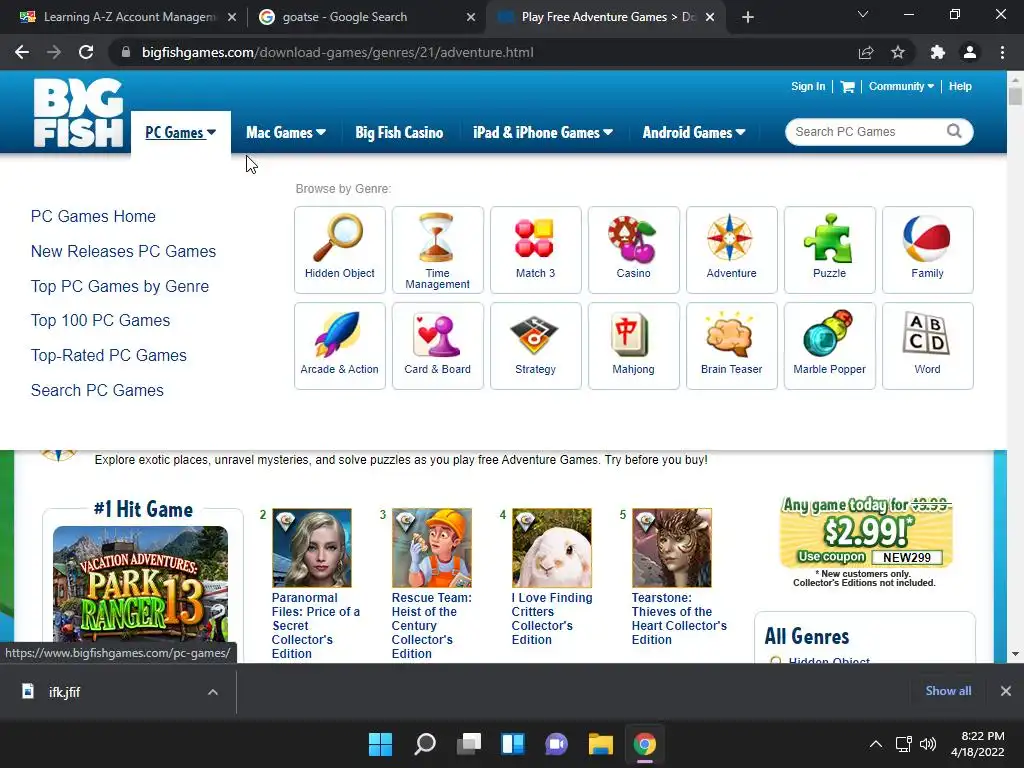Select the Match 3 genre icon
The width and height of the screenshot is (1024, 768).
(x=536, y=249)
